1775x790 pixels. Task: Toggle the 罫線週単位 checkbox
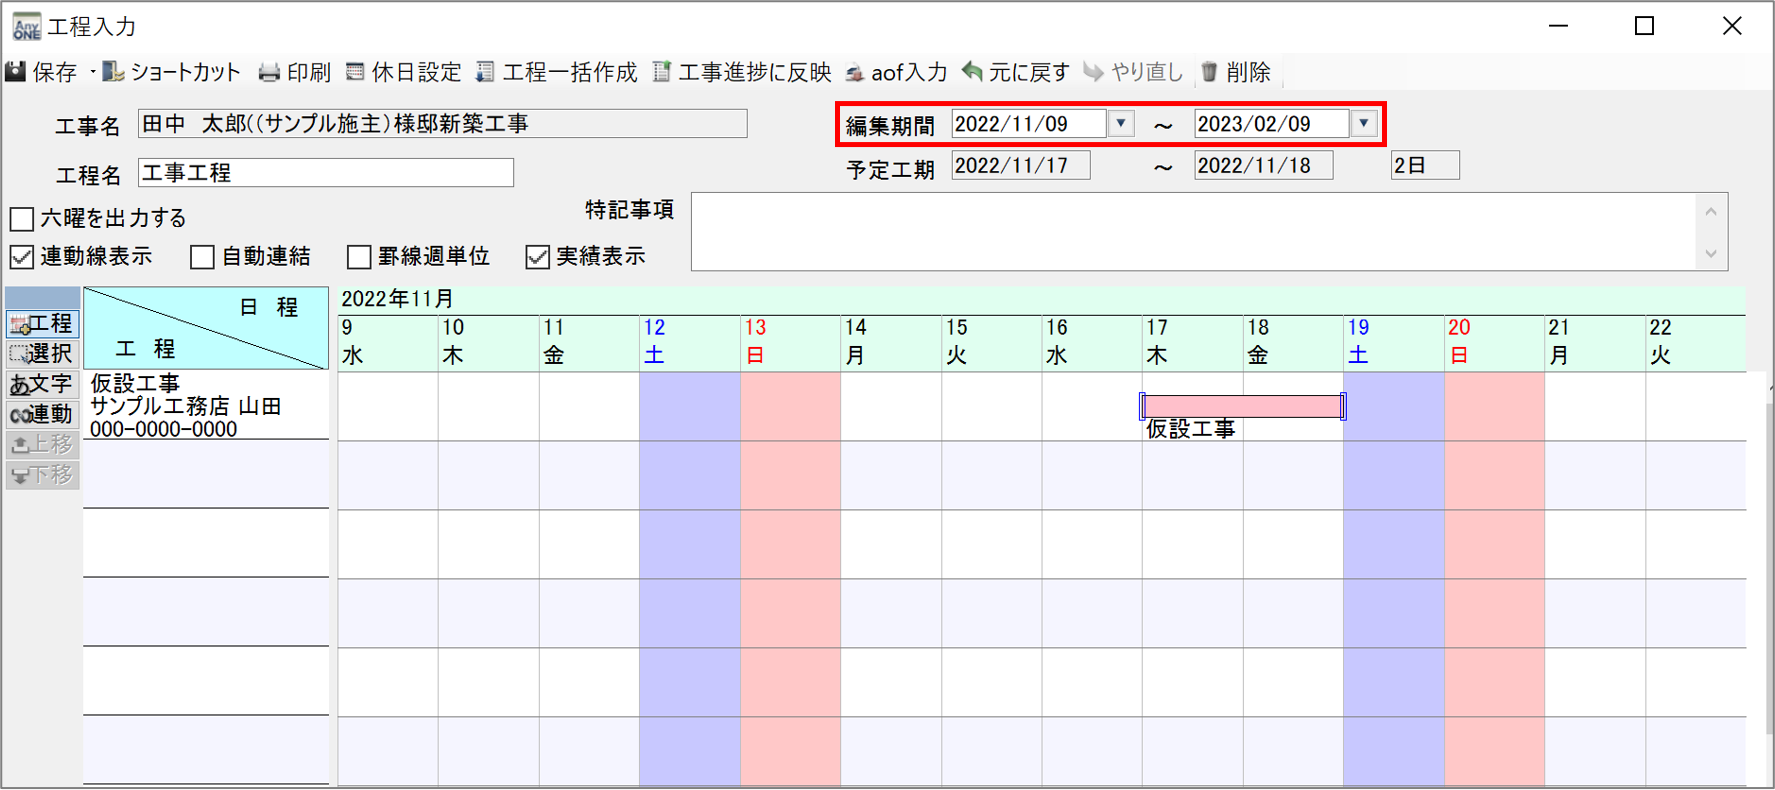(359, 257)
